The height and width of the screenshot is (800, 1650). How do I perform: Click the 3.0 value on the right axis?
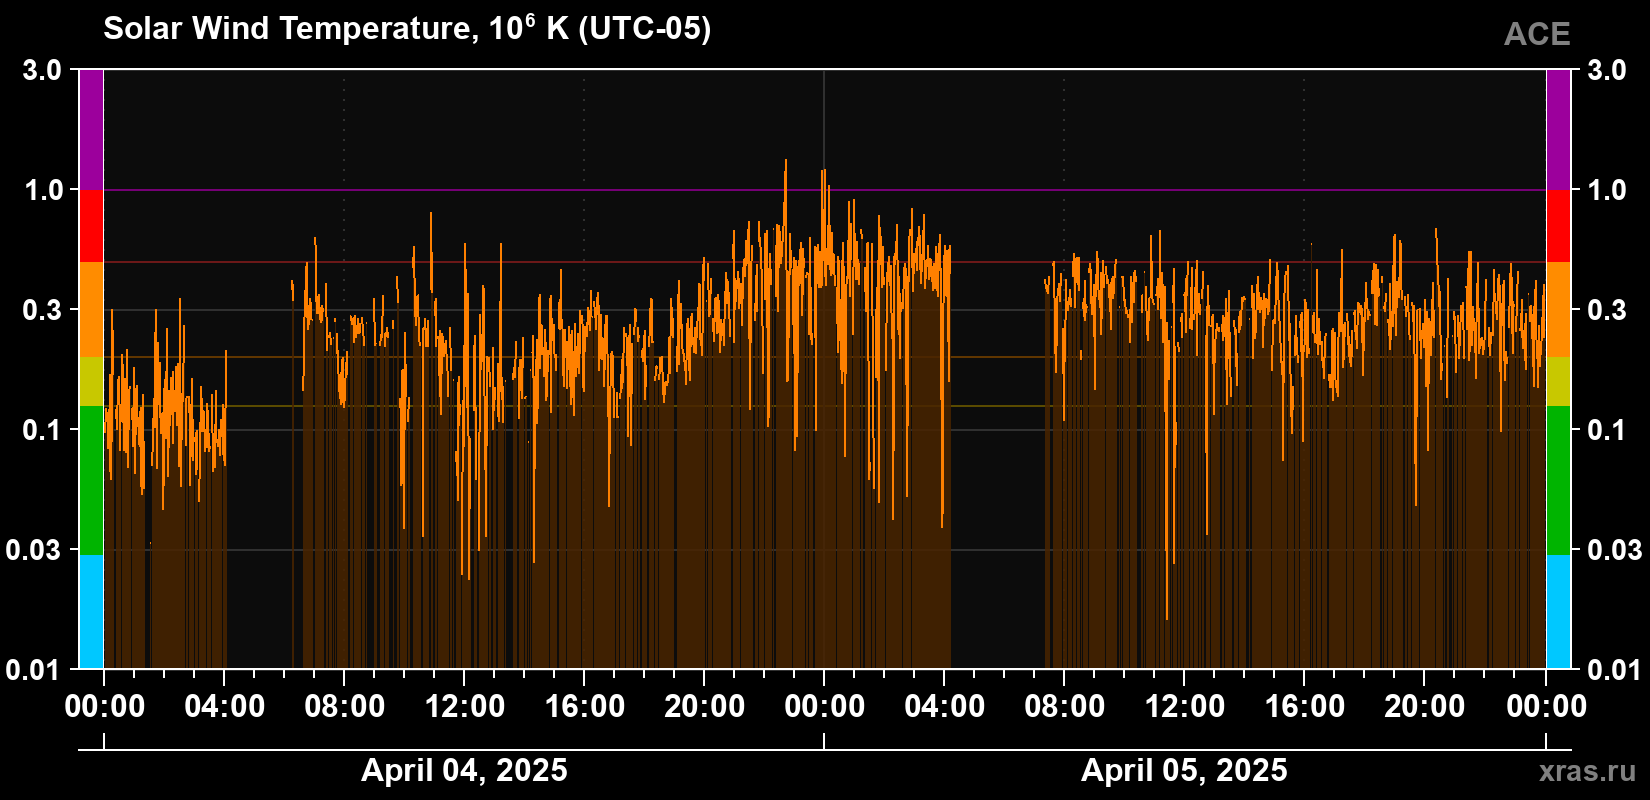1607,70
